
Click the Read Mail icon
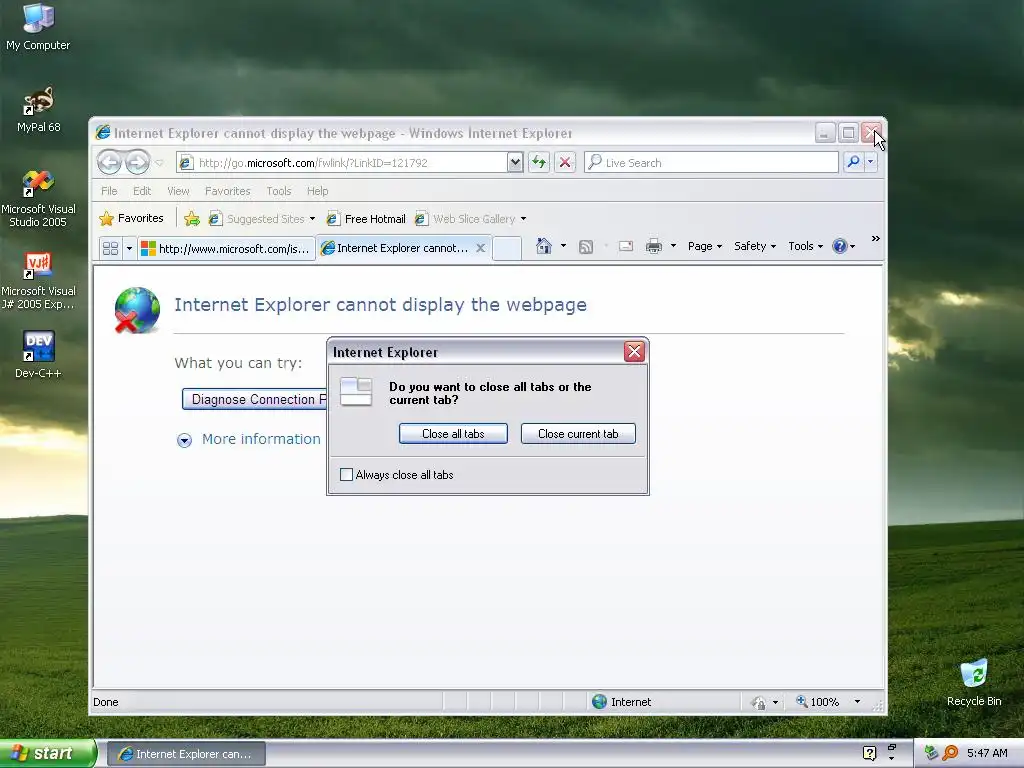coord(626,246)
